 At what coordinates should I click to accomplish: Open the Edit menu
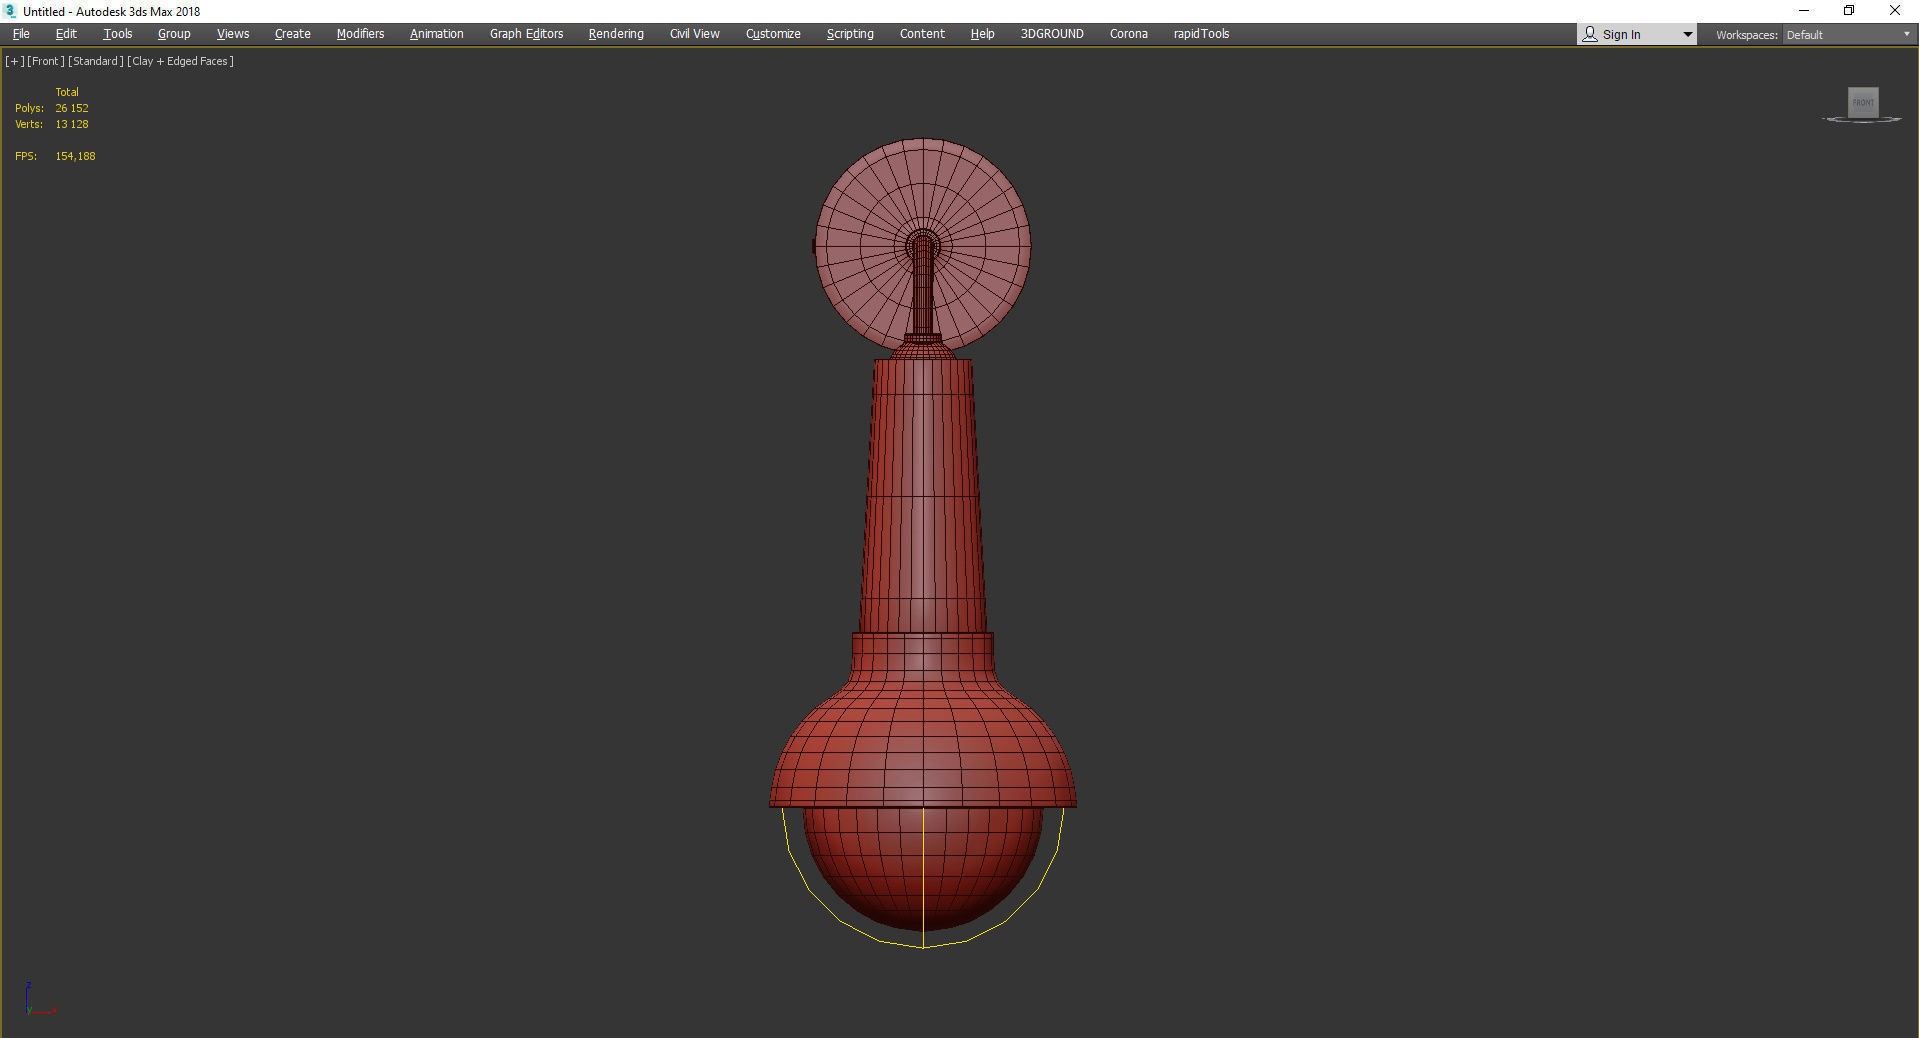pyautogui.click(x=66, y=34)
